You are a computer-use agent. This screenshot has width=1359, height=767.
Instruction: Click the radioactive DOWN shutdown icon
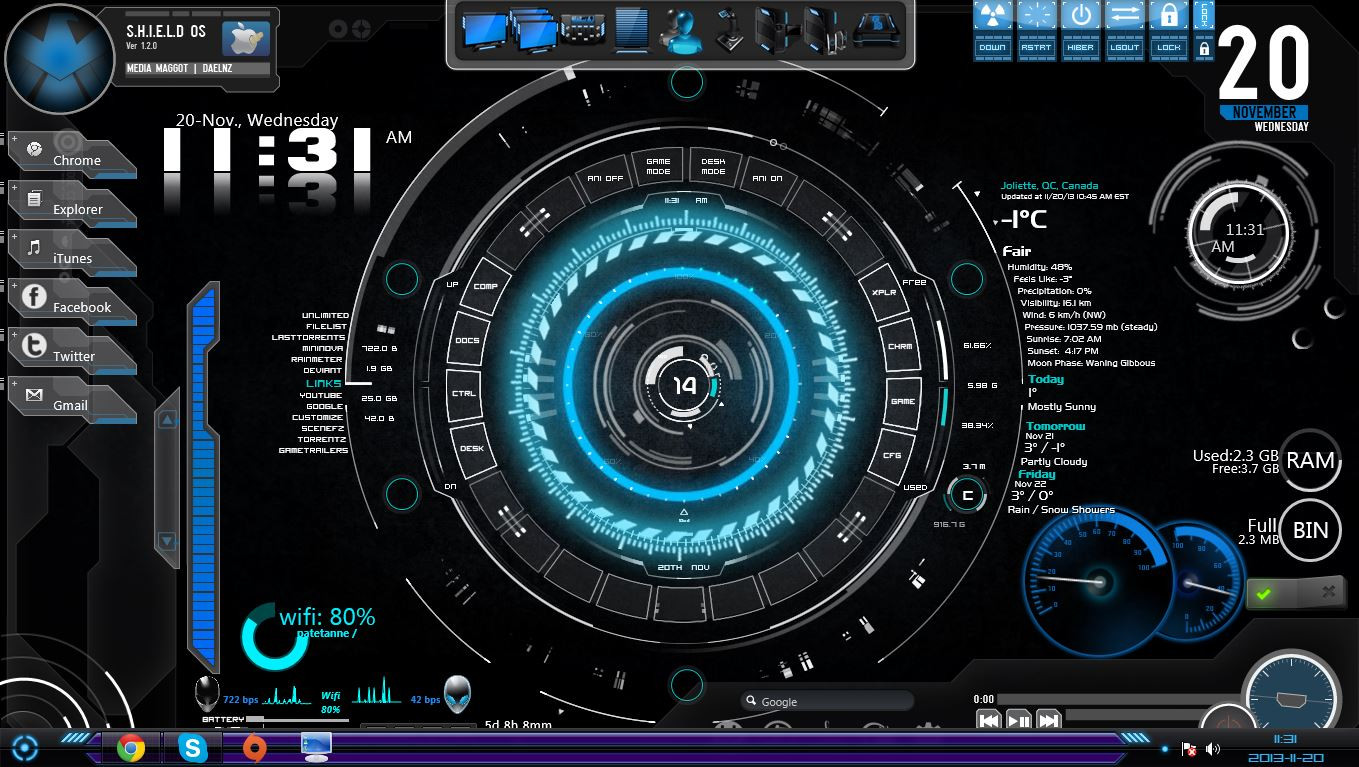[992, 30]
